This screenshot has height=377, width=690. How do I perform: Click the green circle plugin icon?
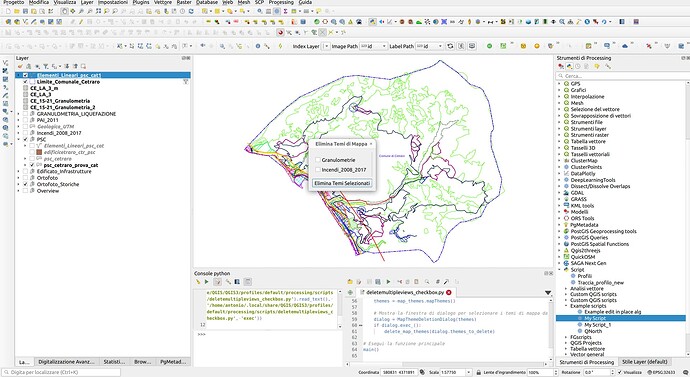coord(489,46)
